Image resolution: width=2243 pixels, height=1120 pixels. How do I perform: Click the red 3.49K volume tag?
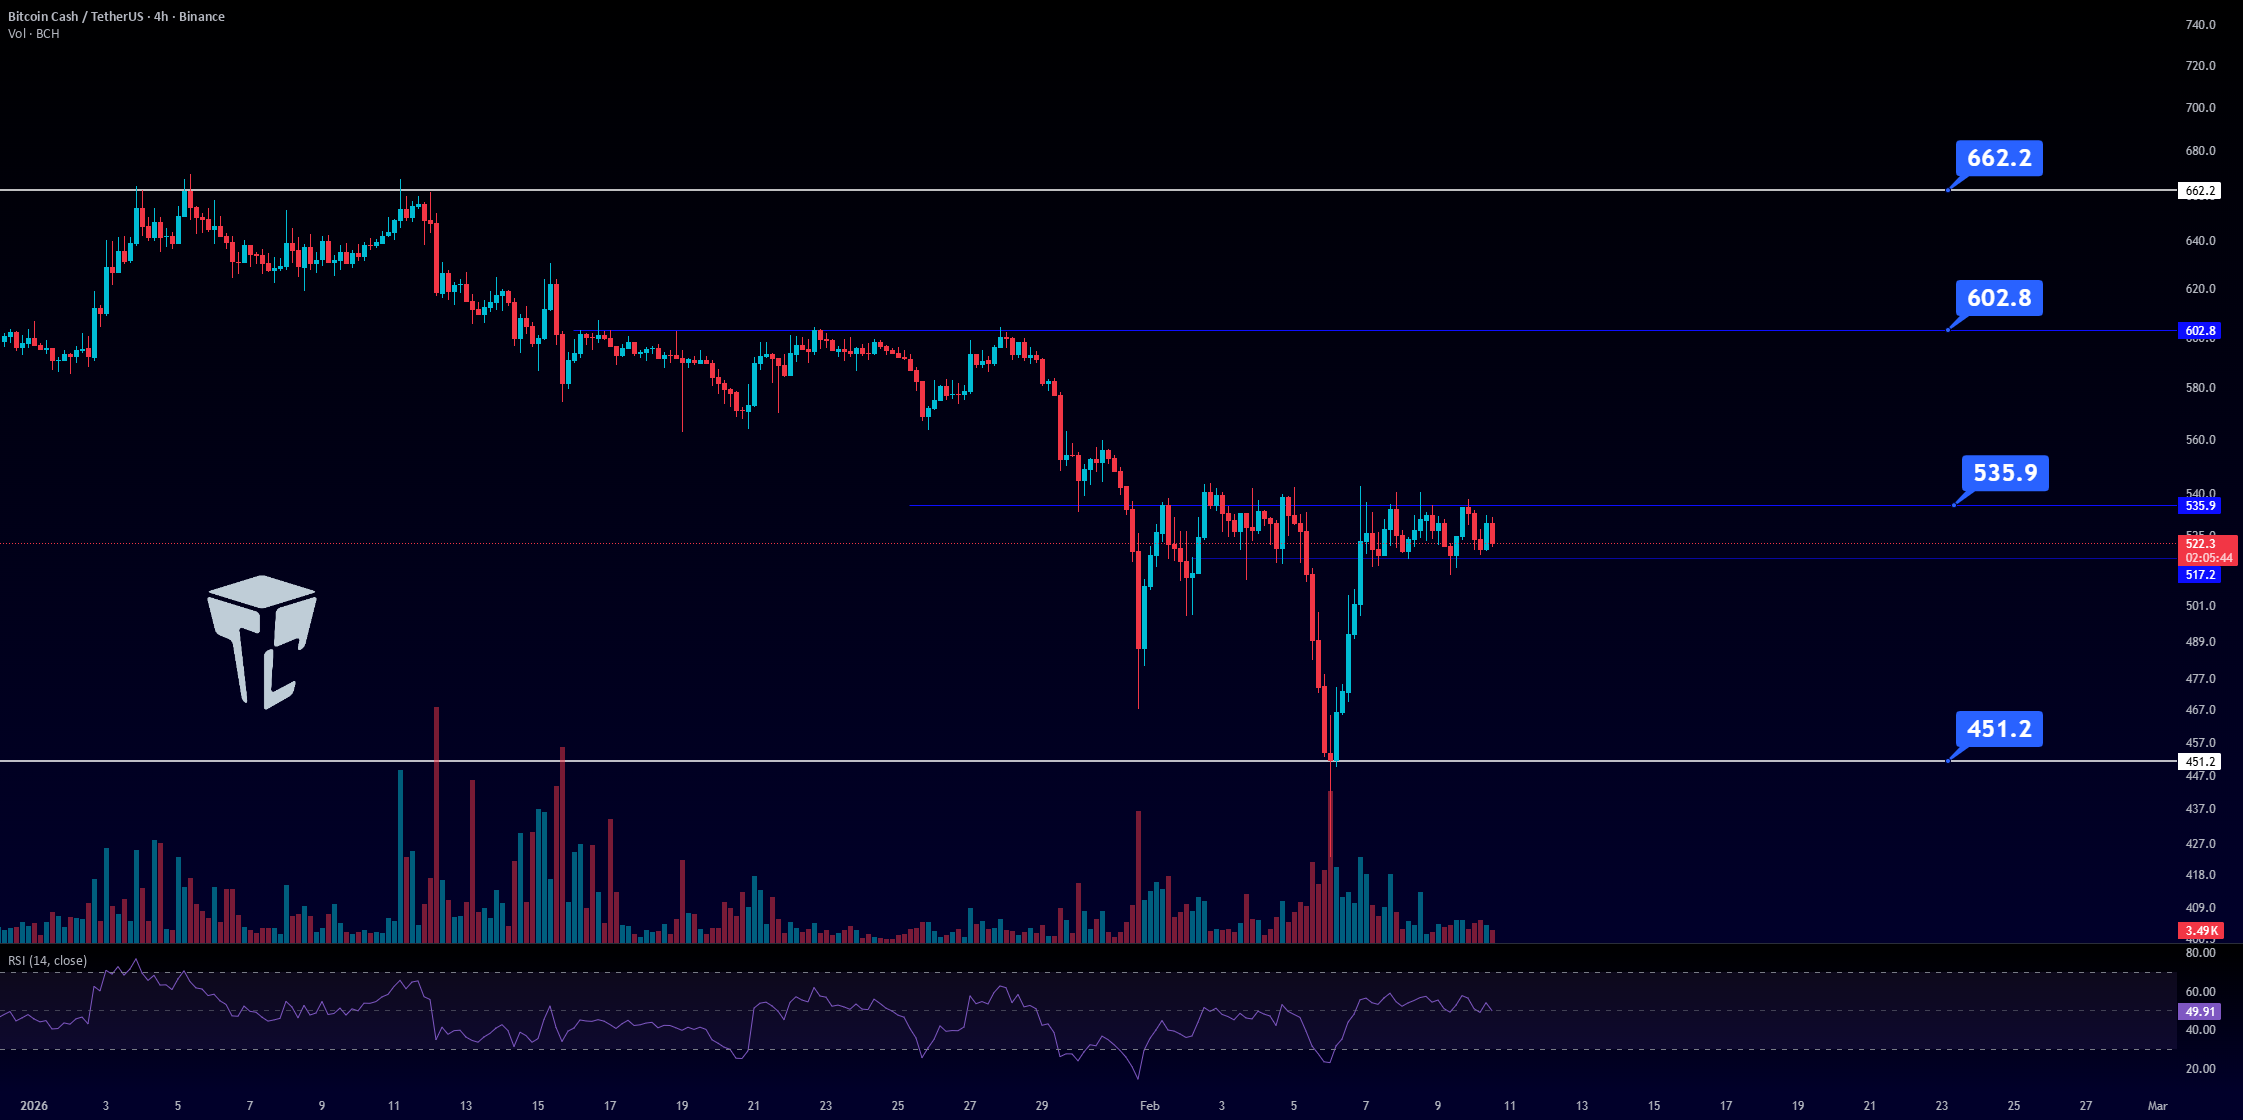point(2200,931)
